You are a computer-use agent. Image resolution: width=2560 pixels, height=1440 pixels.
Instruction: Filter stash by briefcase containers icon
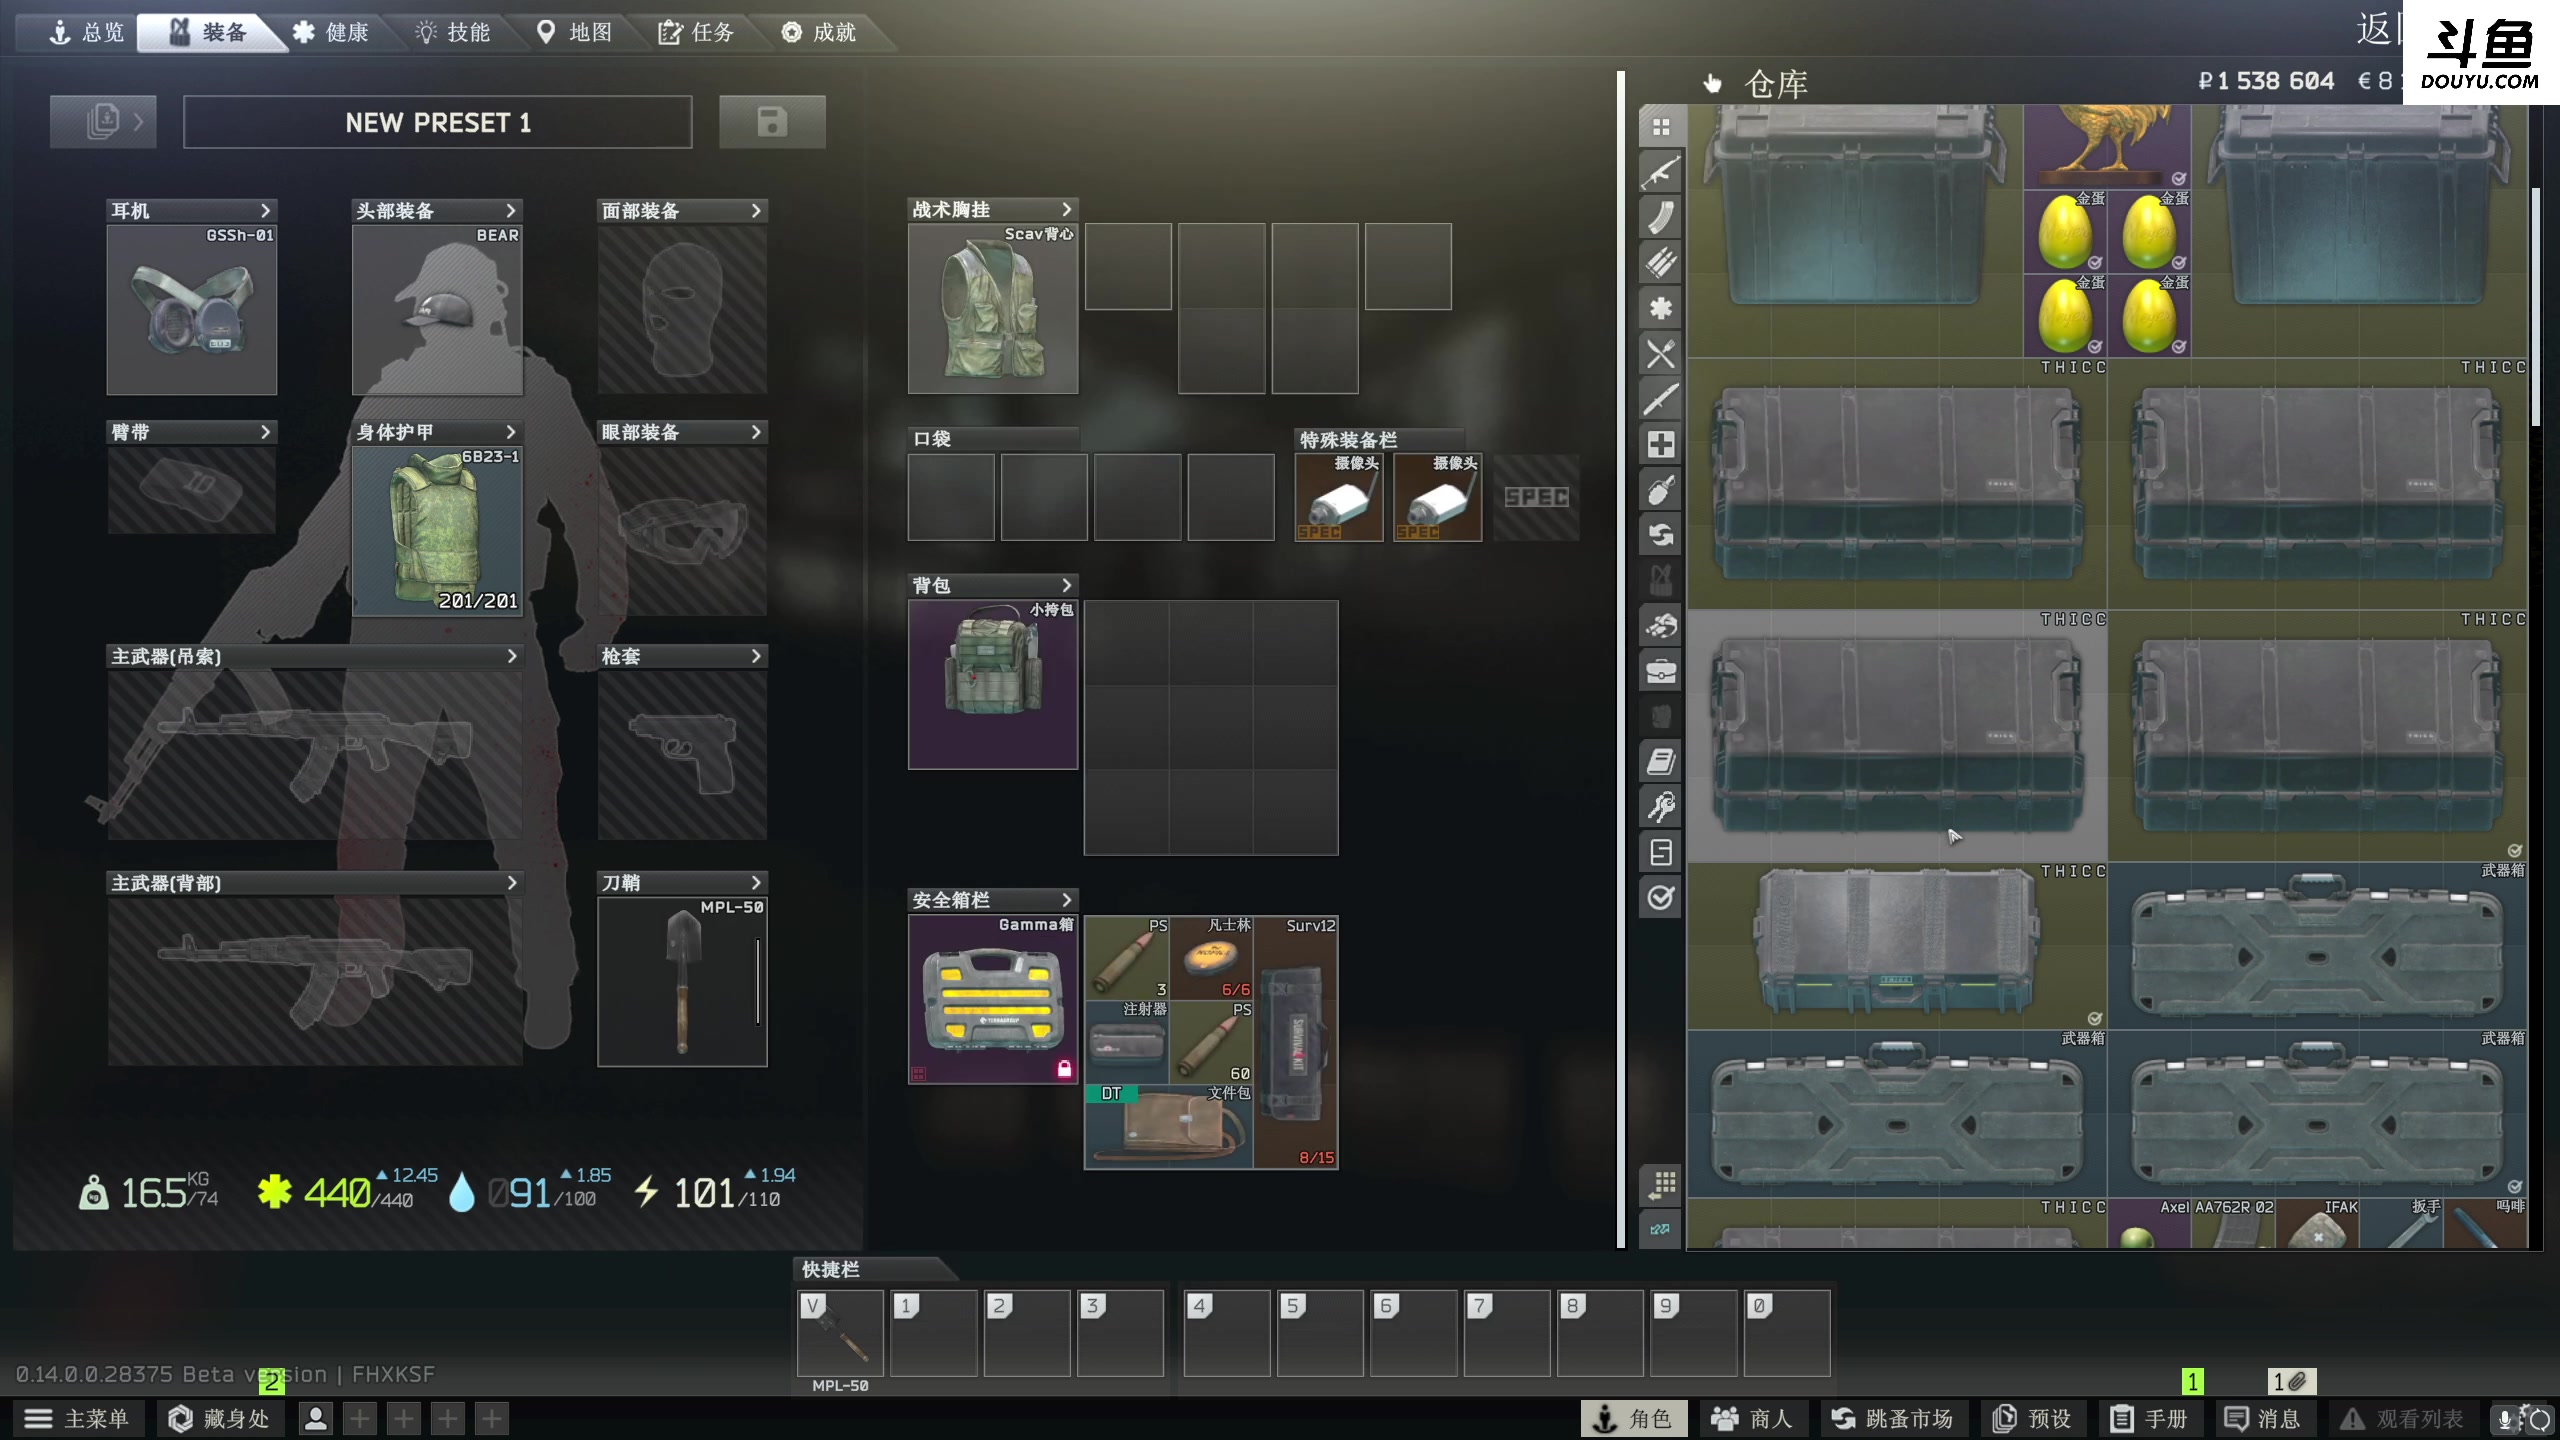tap(1661, 671)
